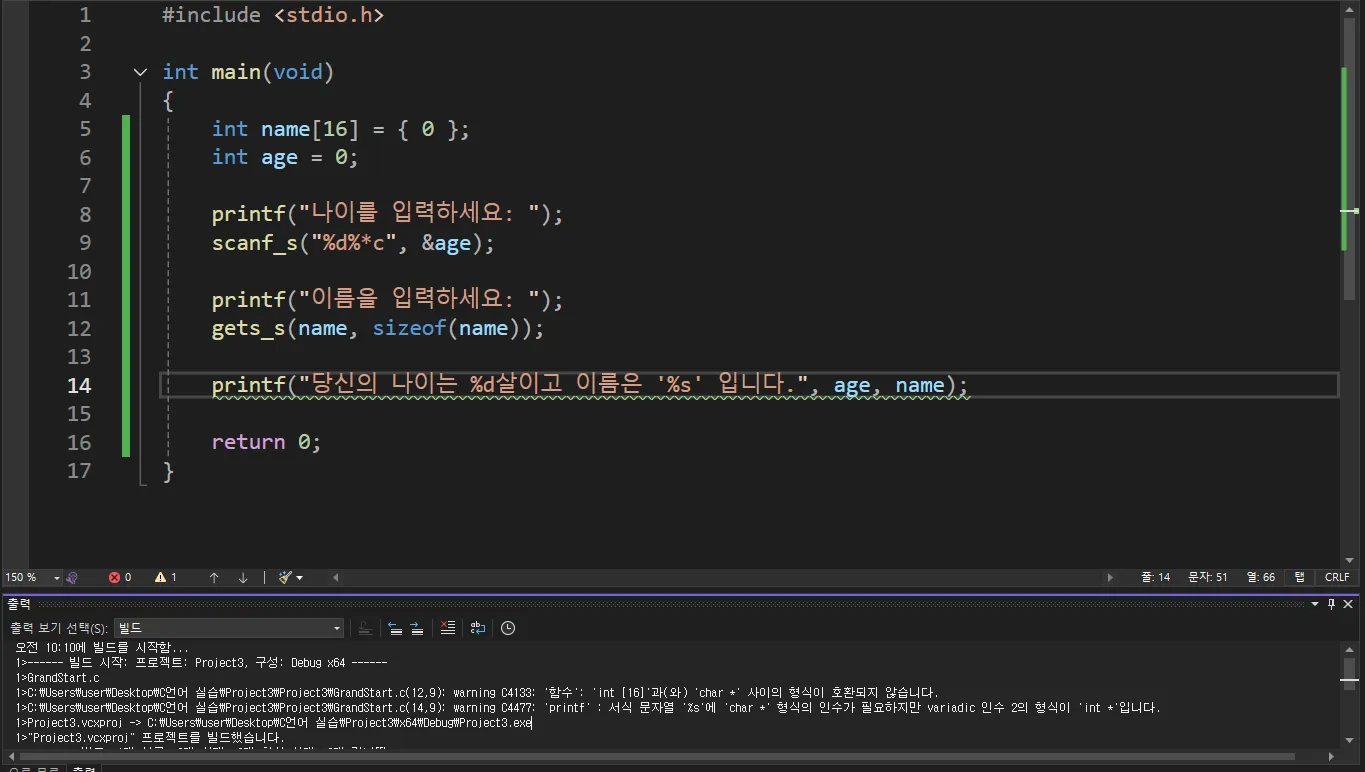
Task: Click the scanf_s call on line 9
Action: pos(353,243)
